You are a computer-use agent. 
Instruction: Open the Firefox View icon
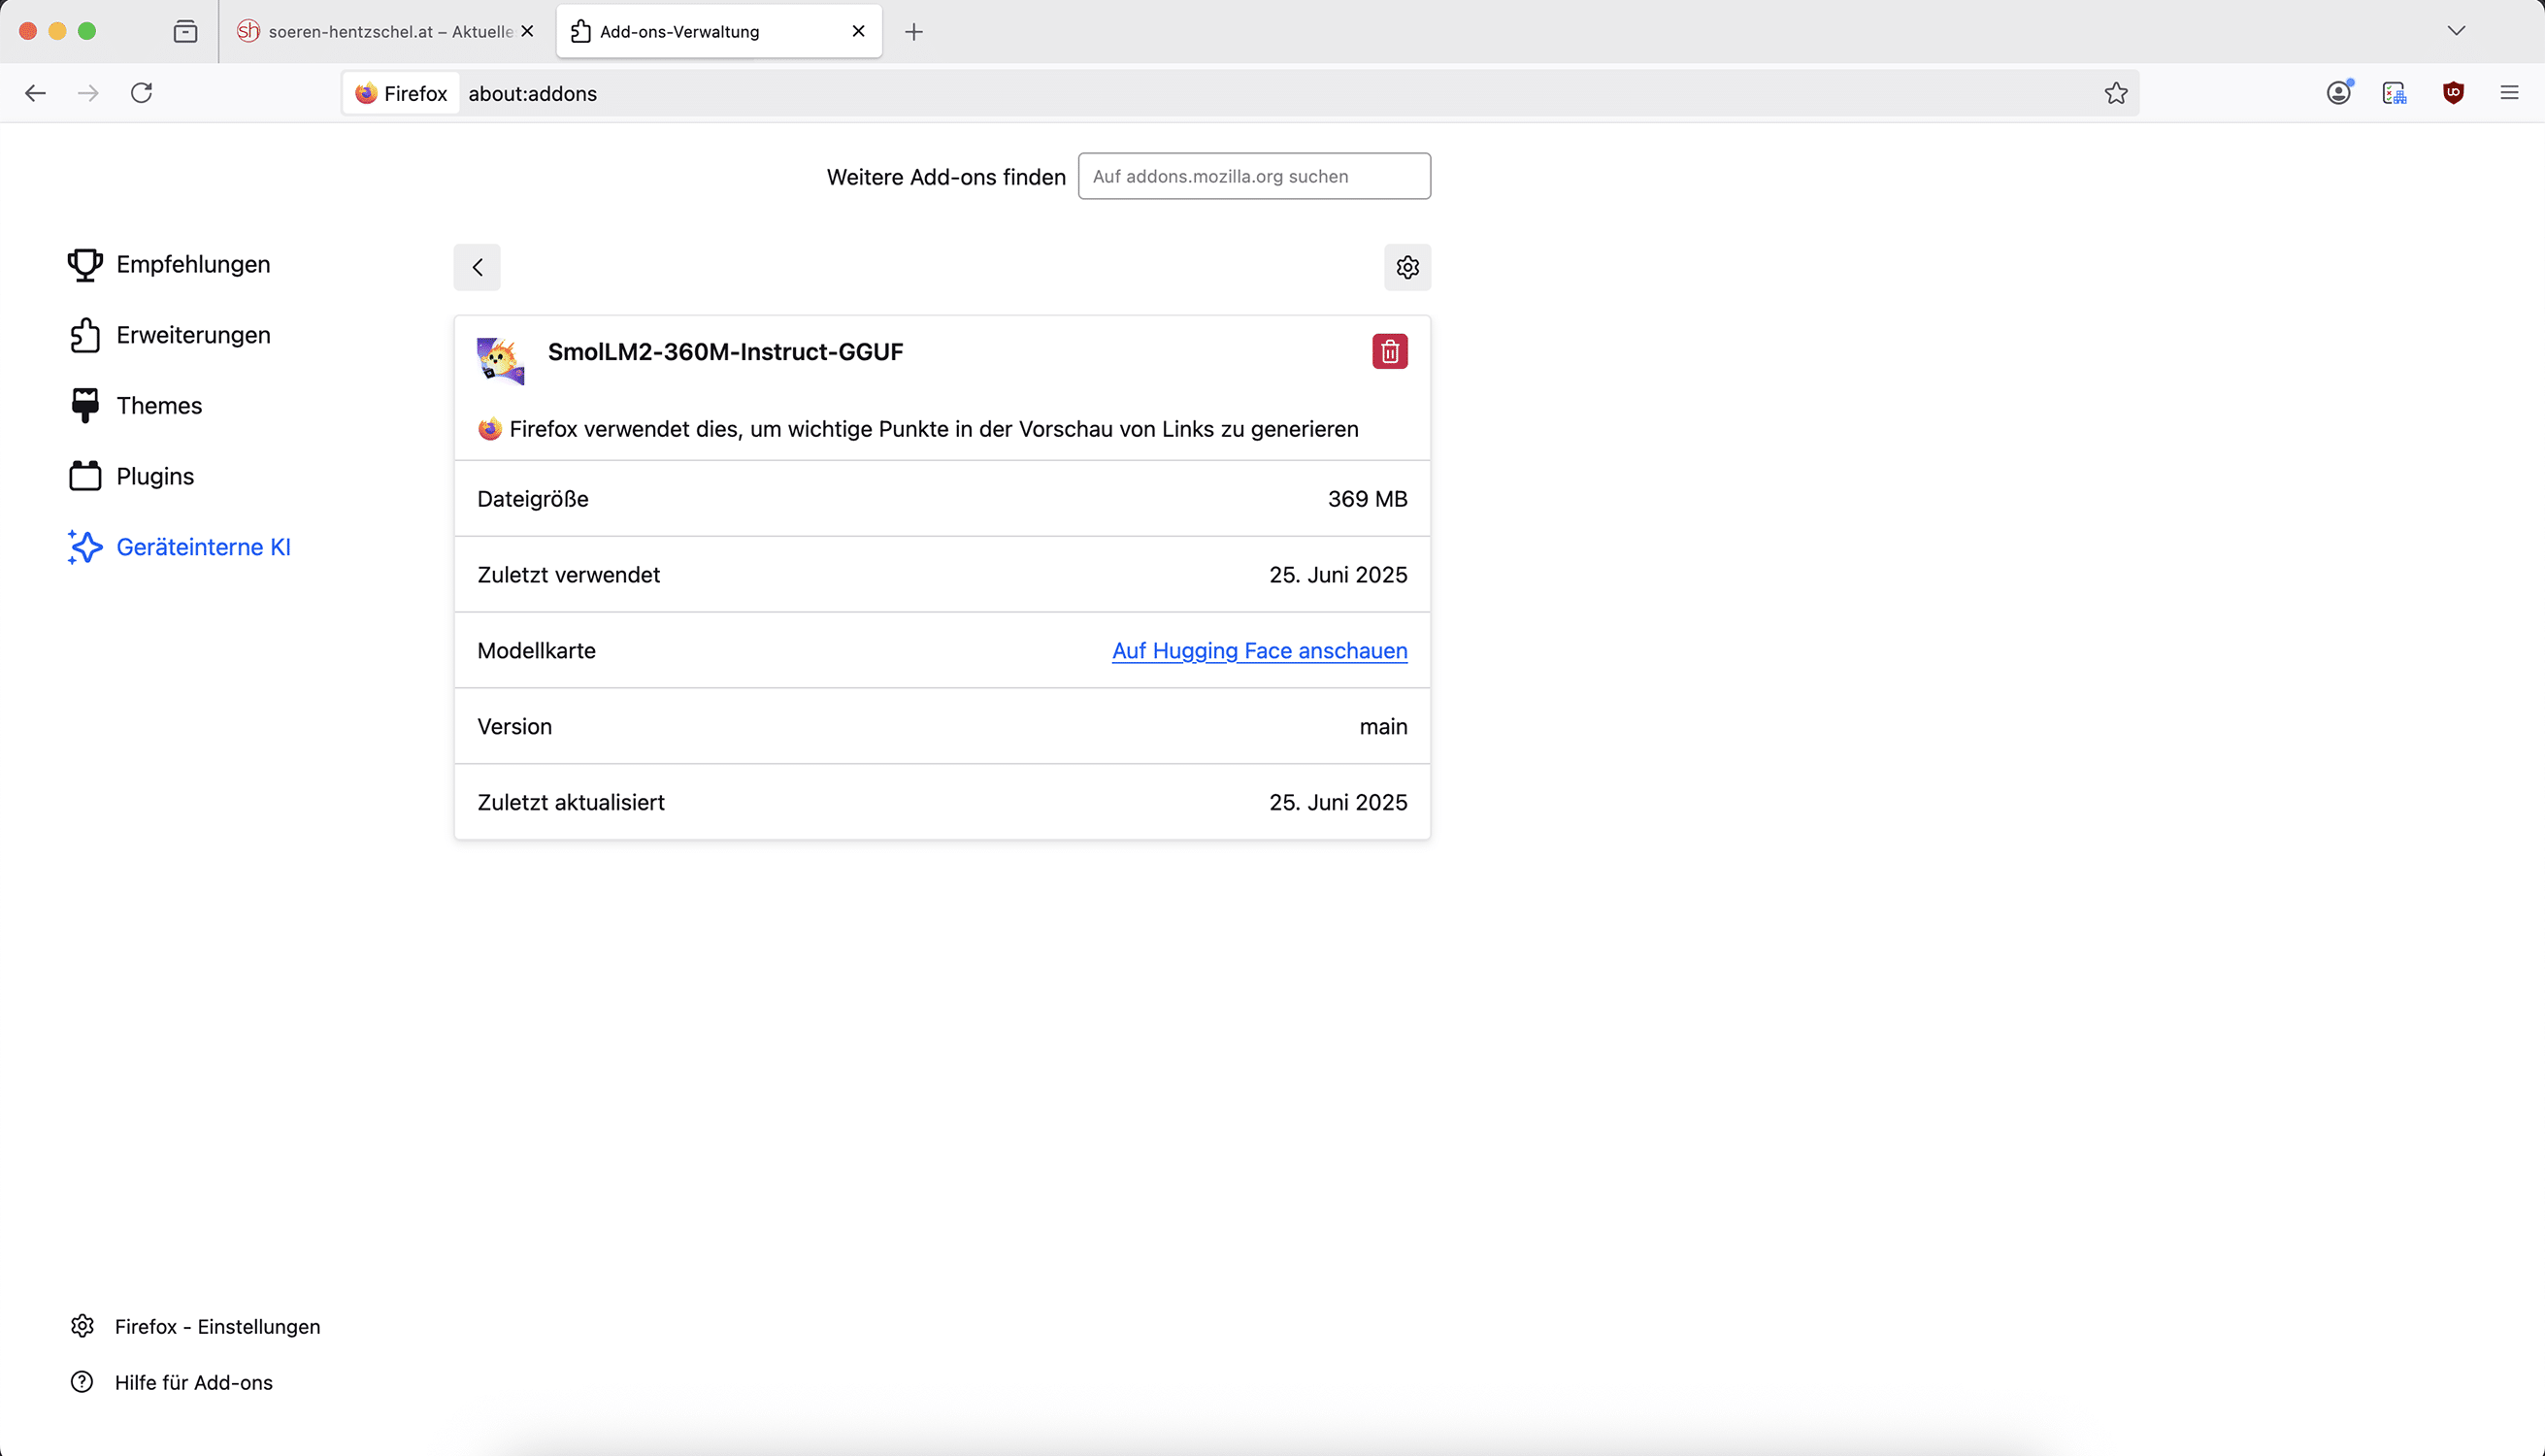[x=185, y=31]
